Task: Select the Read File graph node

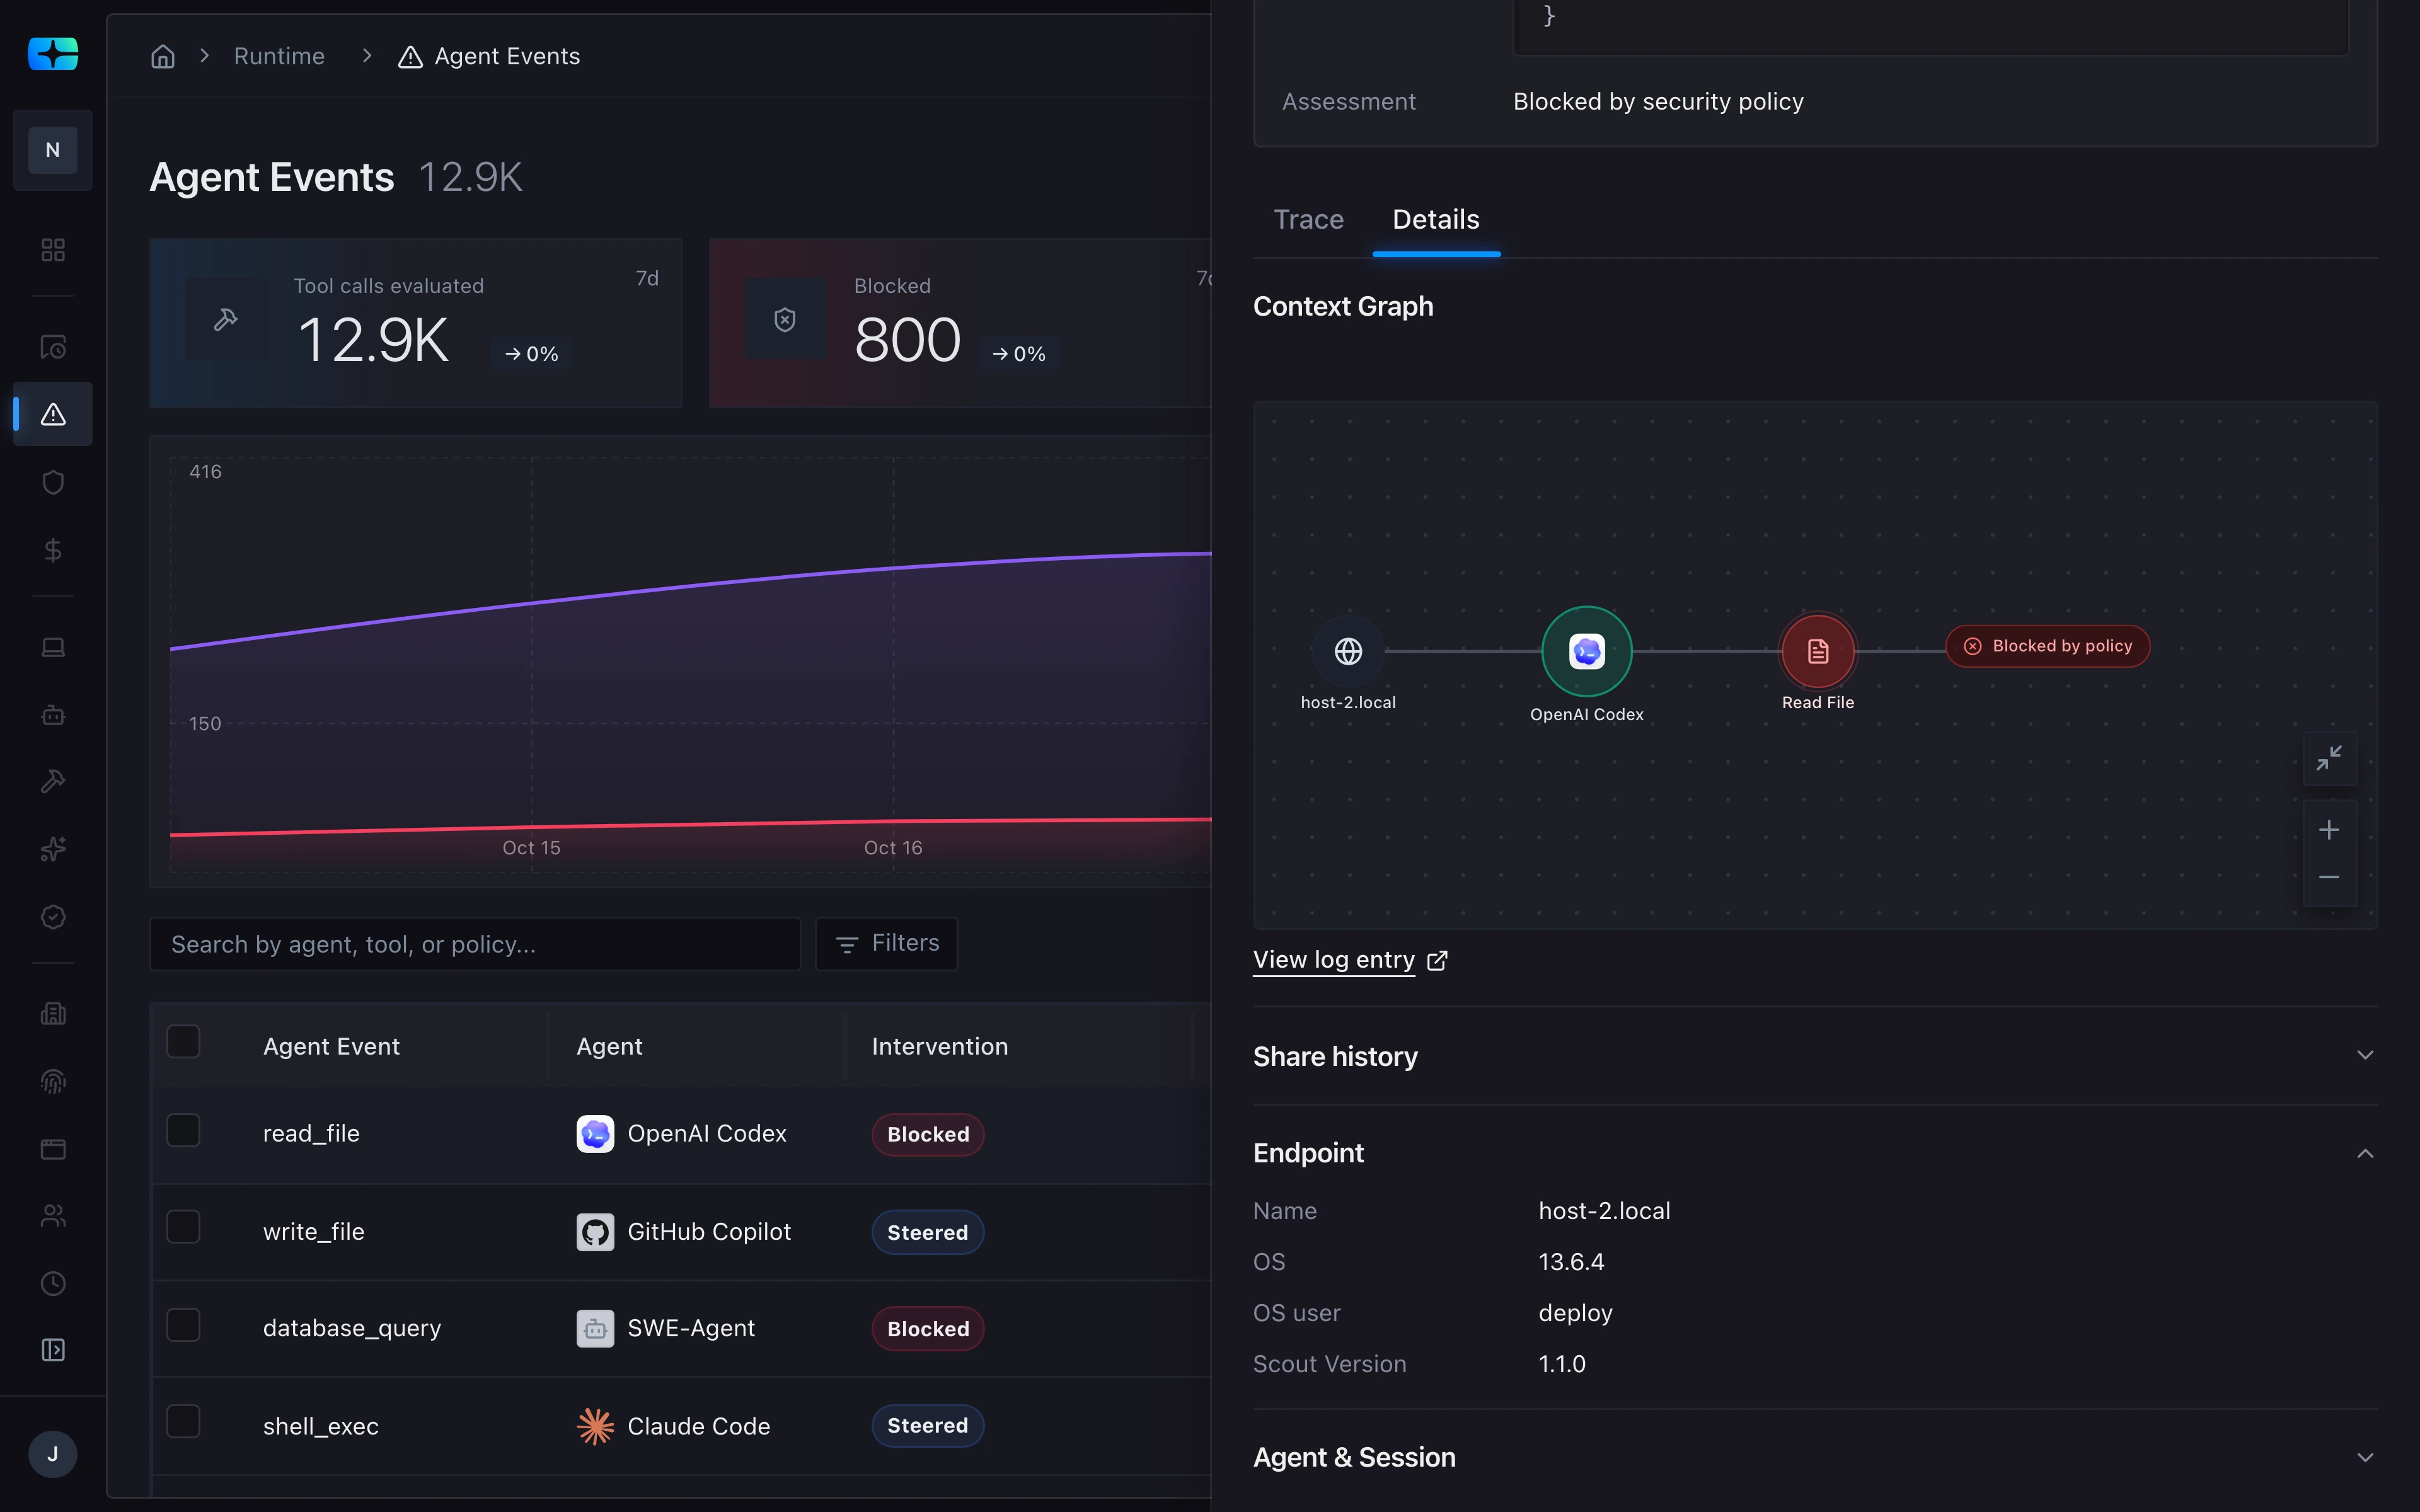Action: pyautogui.click(x=1817, y=652)
